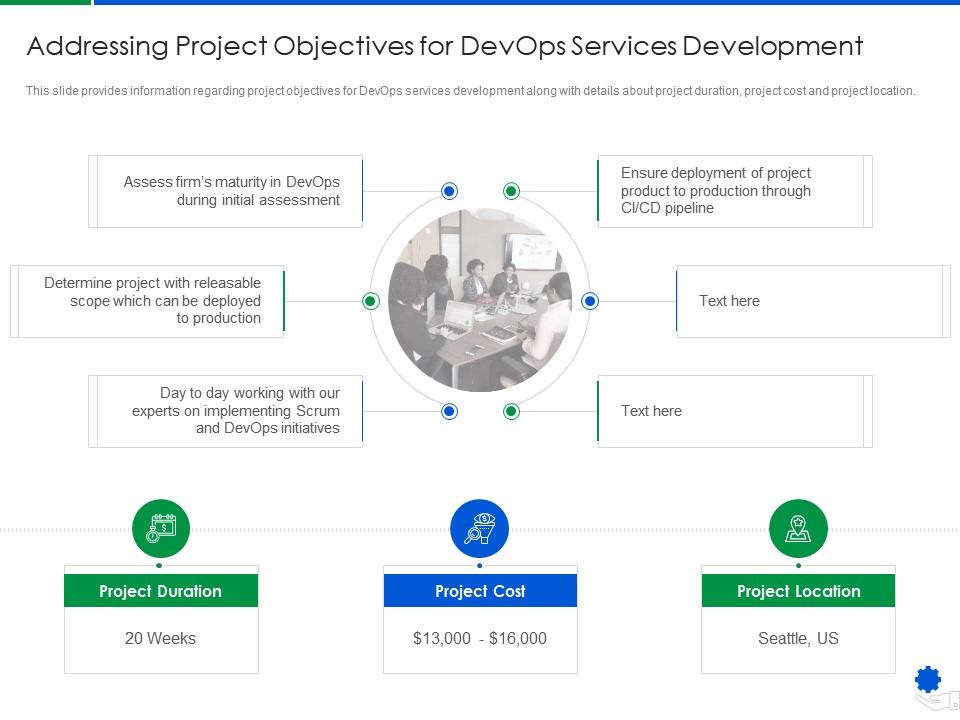Select the green dot above the team photo
Viewport: 960px width, 720px height.
[x=512, y=189]
